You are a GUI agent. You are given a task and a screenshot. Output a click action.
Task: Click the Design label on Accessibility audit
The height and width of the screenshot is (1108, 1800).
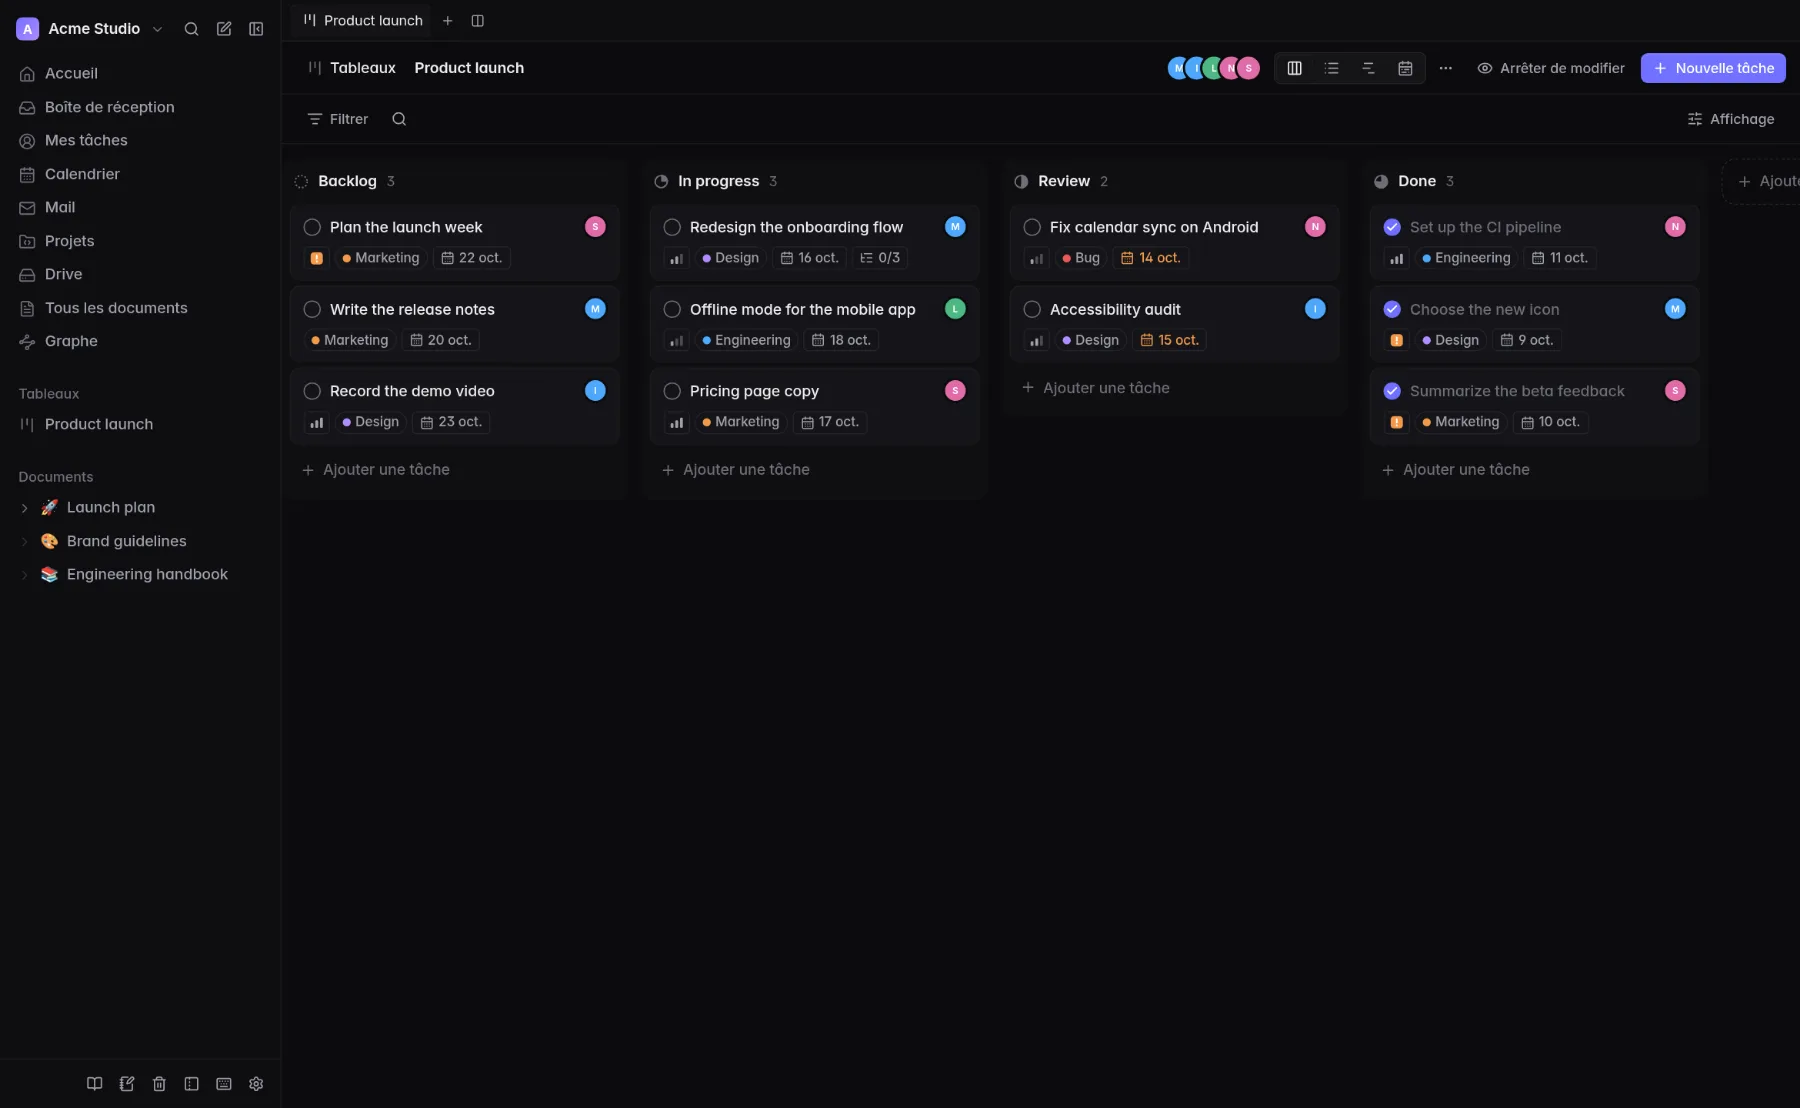(1091, 340)
